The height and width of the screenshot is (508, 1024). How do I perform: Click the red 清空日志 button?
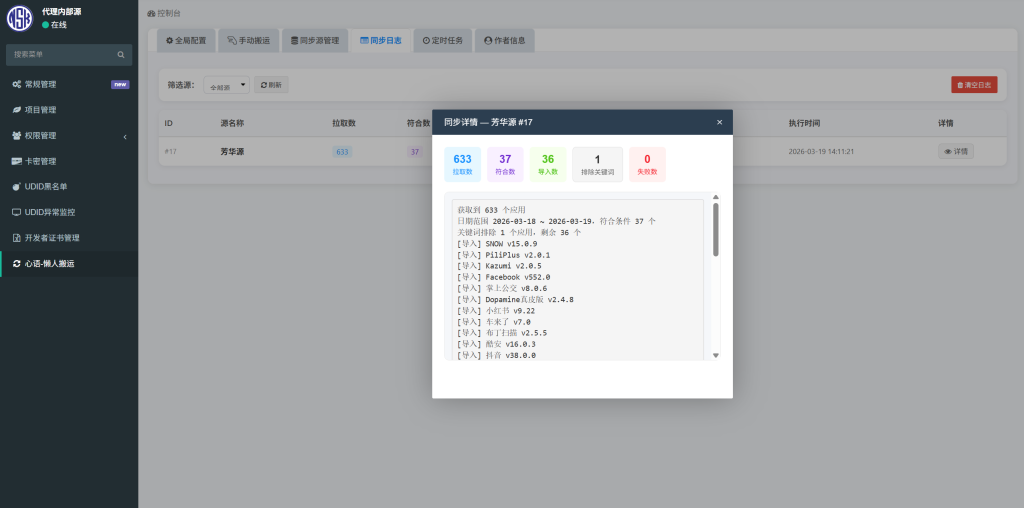tap(973, 85)
